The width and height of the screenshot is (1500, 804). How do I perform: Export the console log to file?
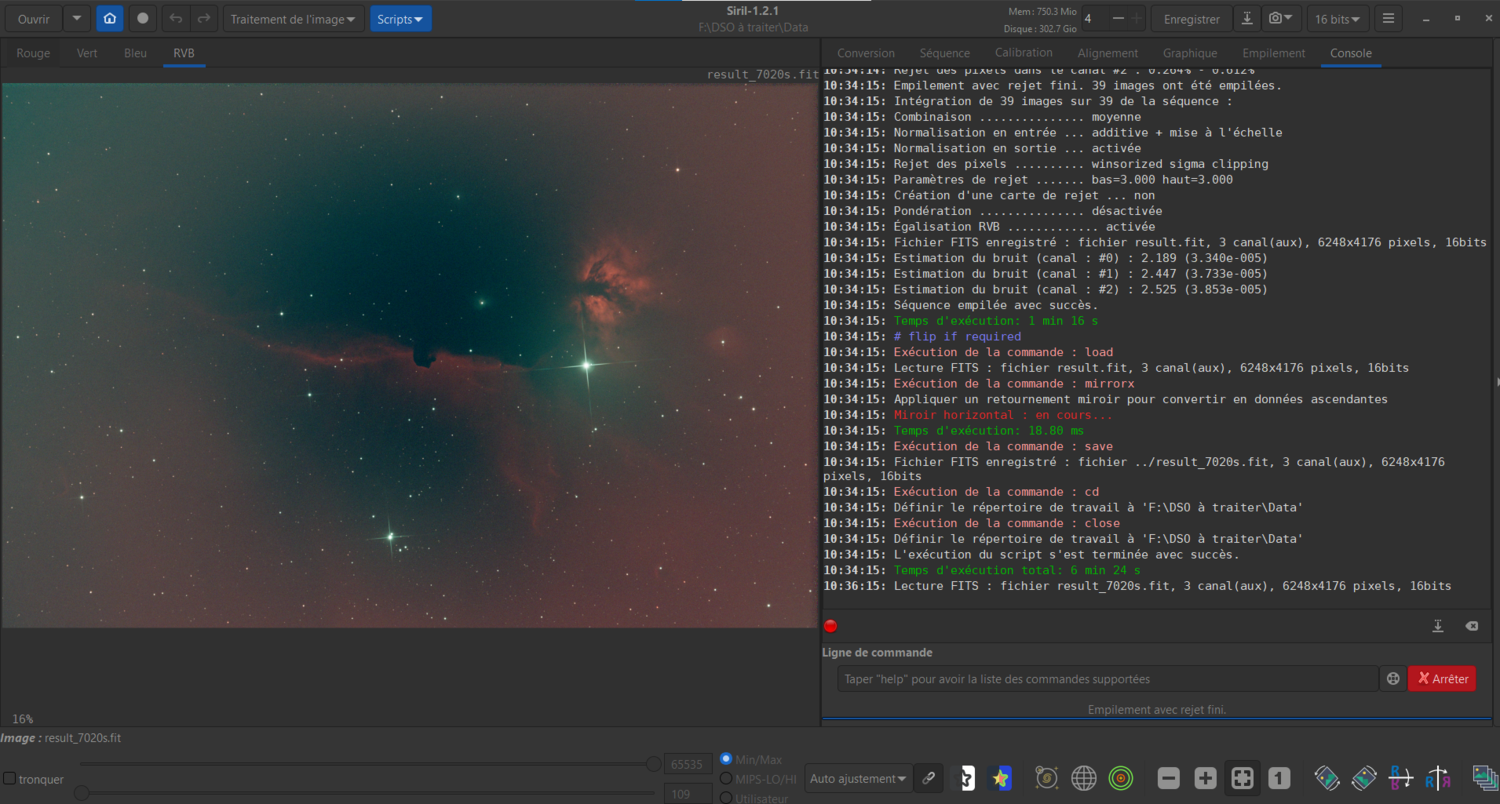pos(1438,626)
